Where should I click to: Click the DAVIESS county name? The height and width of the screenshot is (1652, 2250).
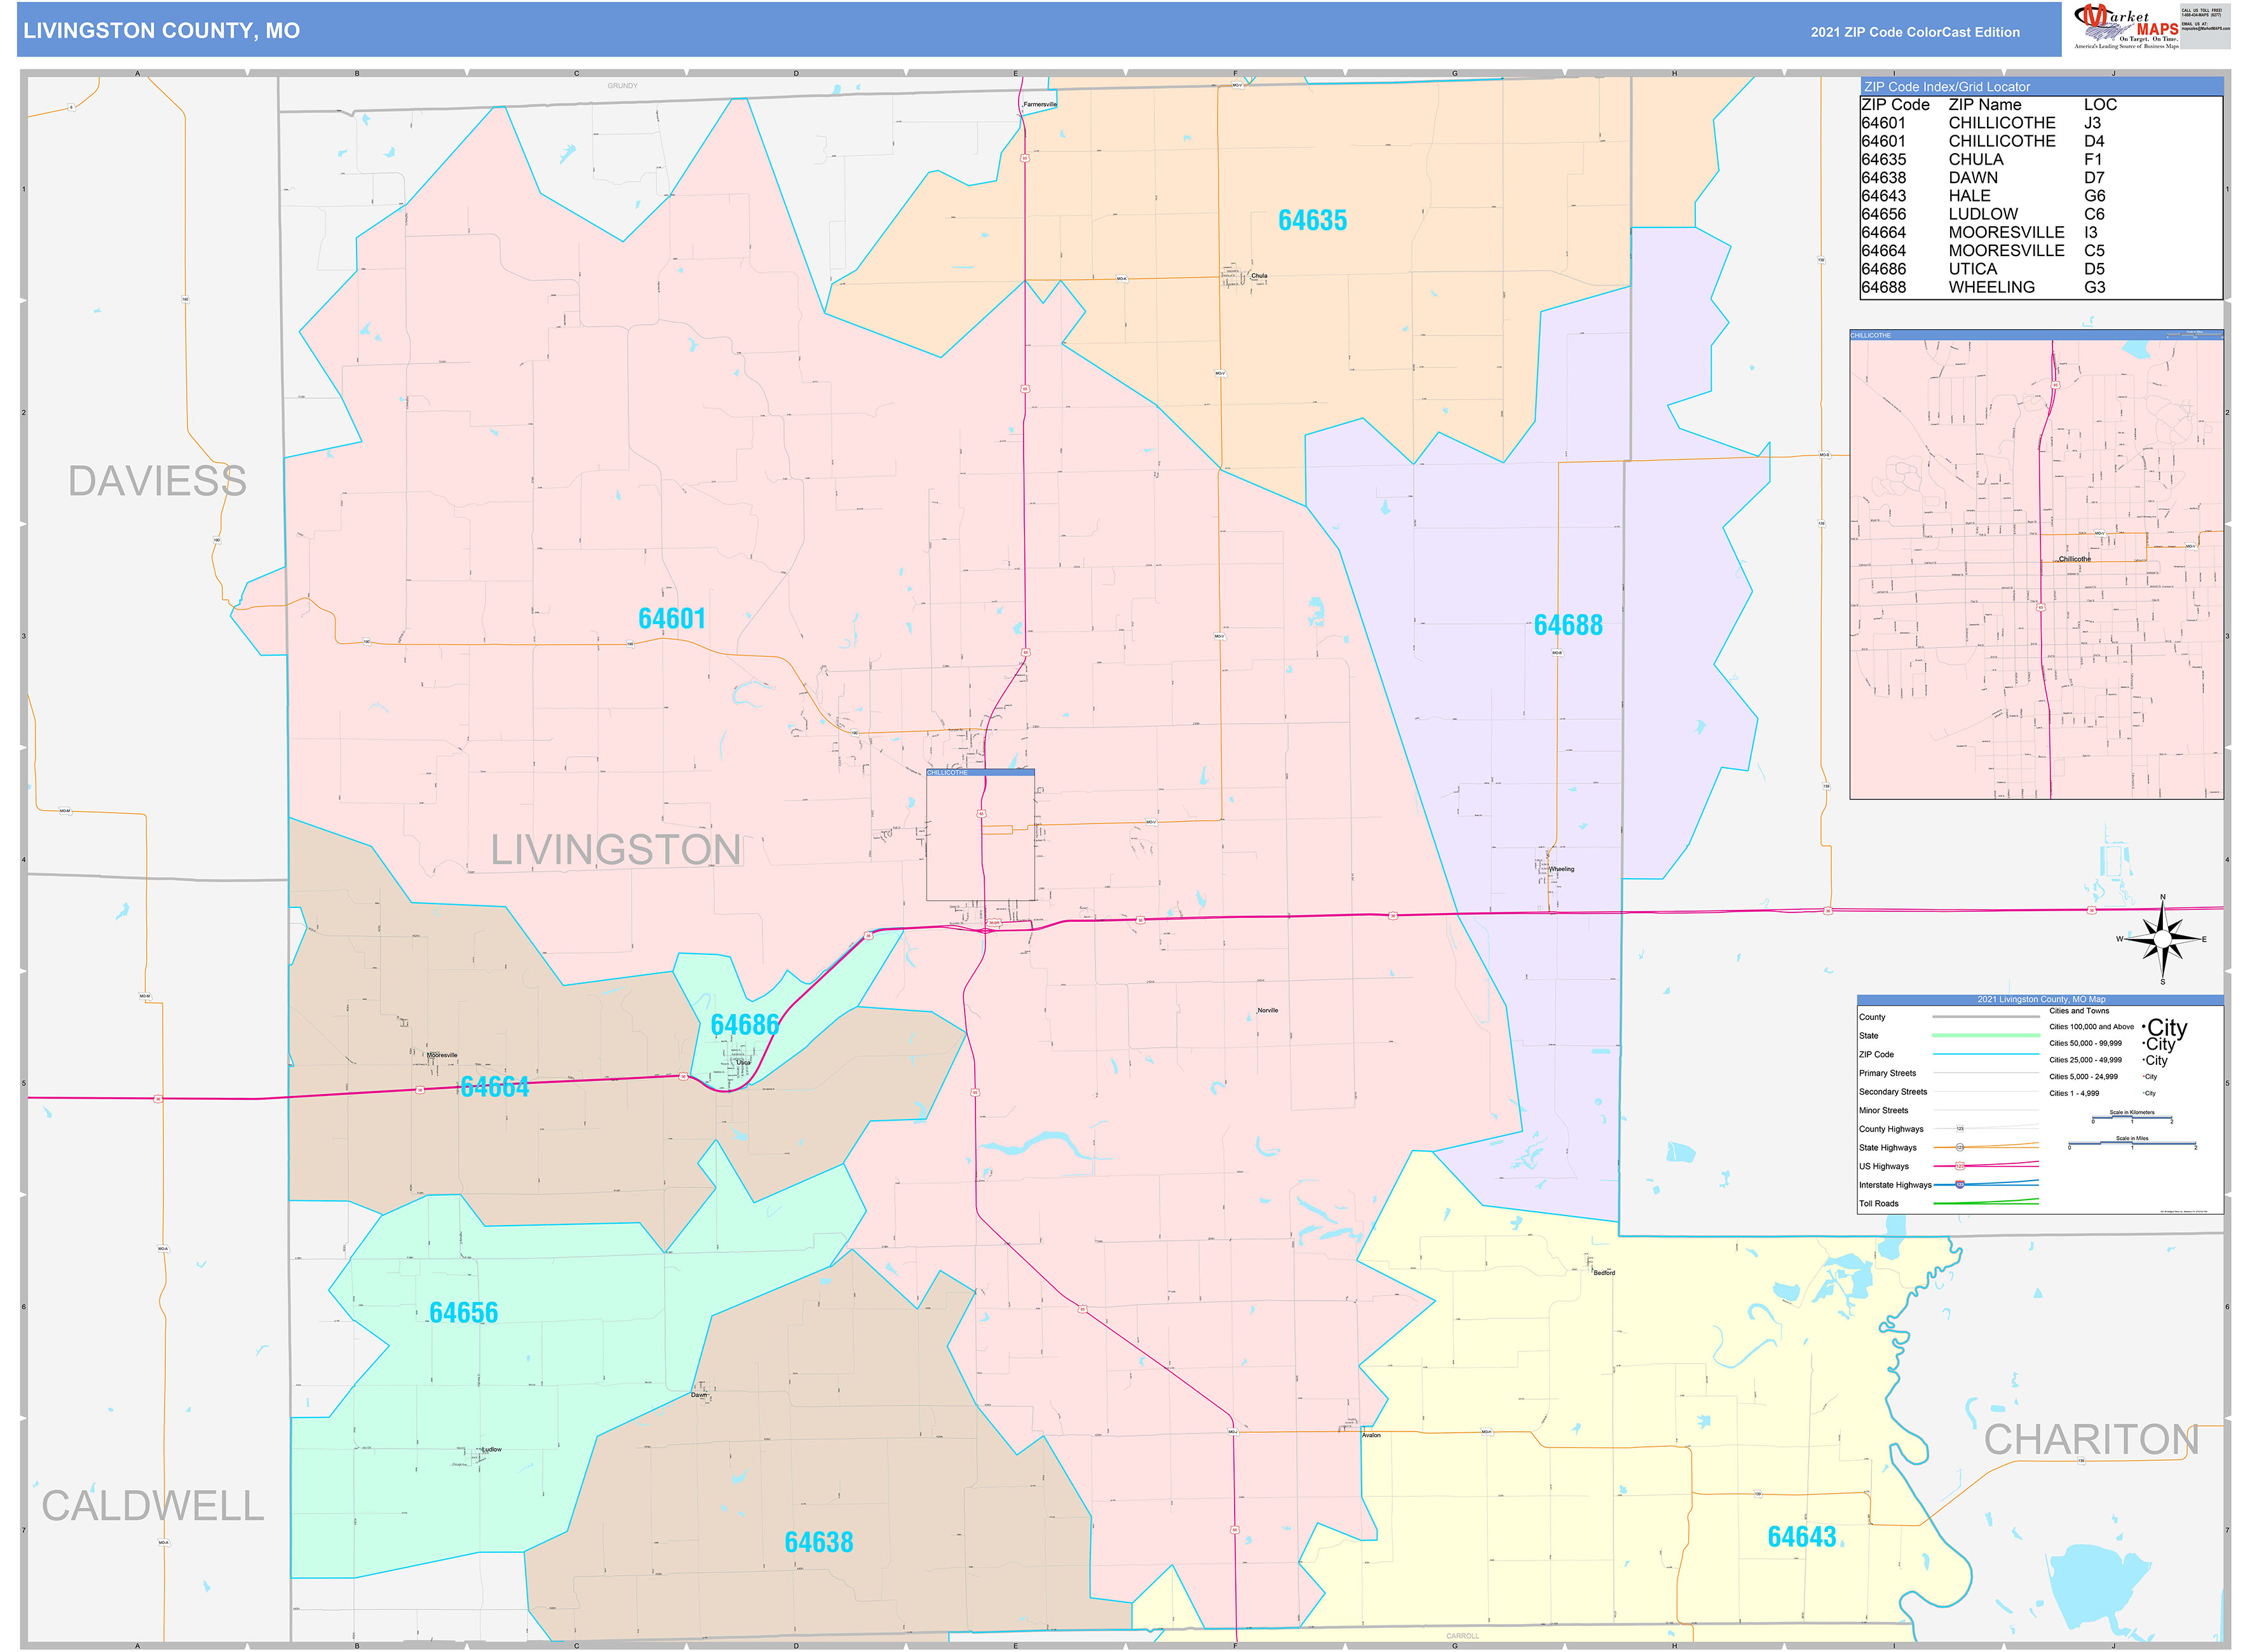(157, 481)
